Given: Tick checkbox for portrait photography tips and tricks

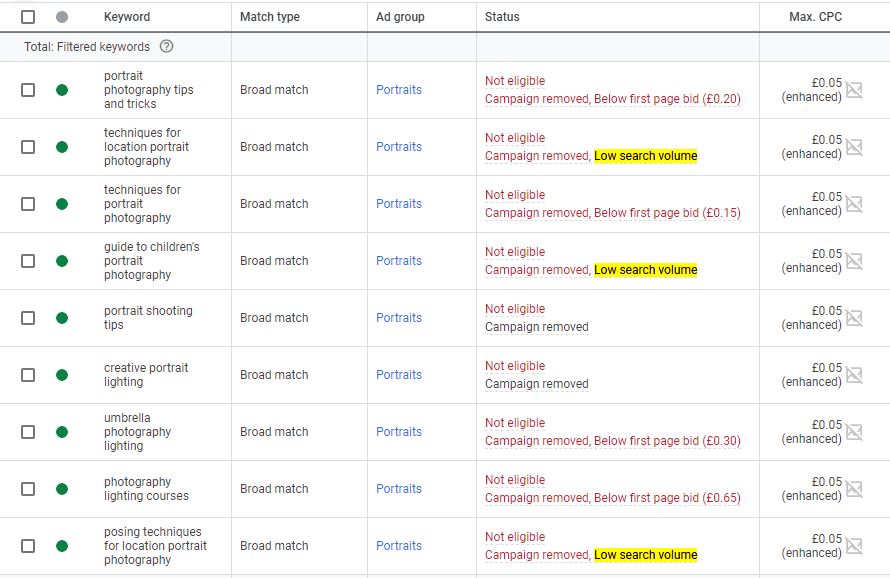Looking at the screenshot, I should (x=28, y=90).
